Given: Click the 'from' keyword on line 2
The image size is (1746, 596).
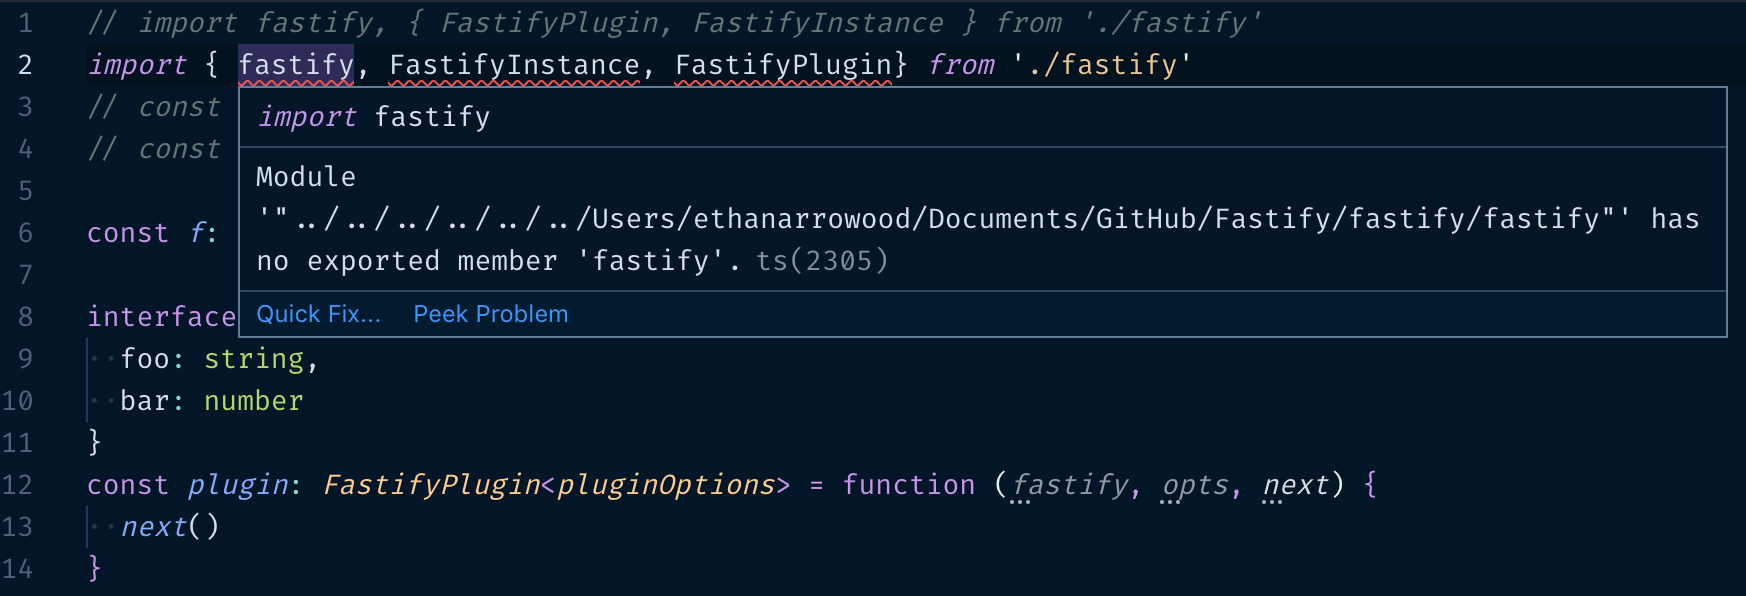Looking at the screenshot, I should pyautogui.click(x=961, y=65).
